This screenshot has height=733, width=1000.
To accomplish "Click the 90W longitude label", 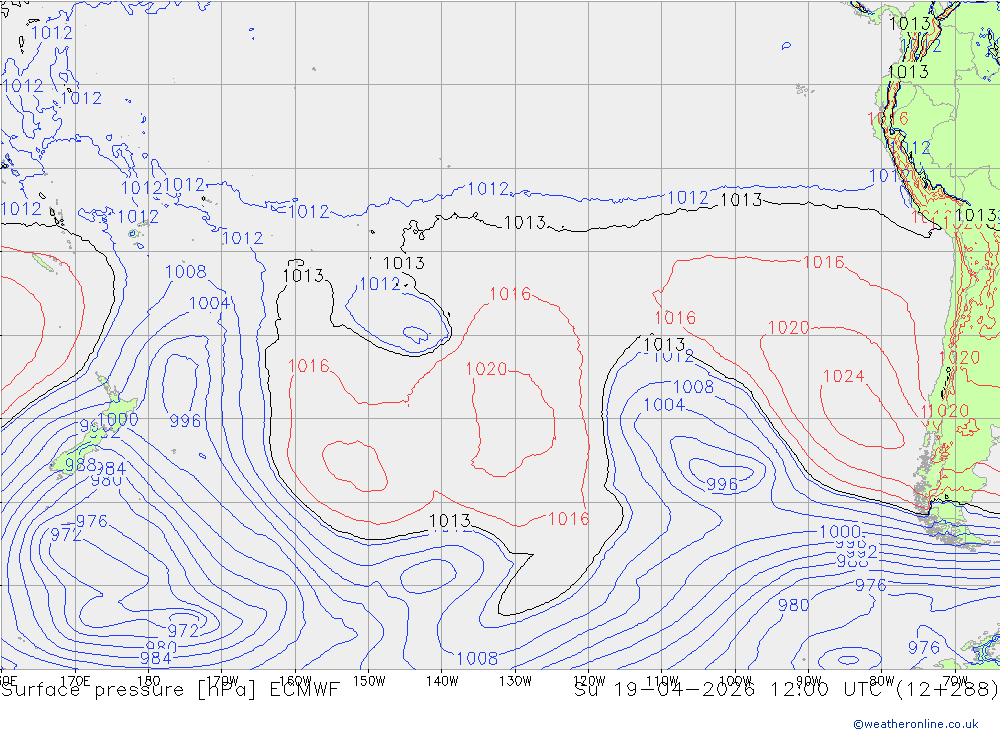I will point(809,681).
